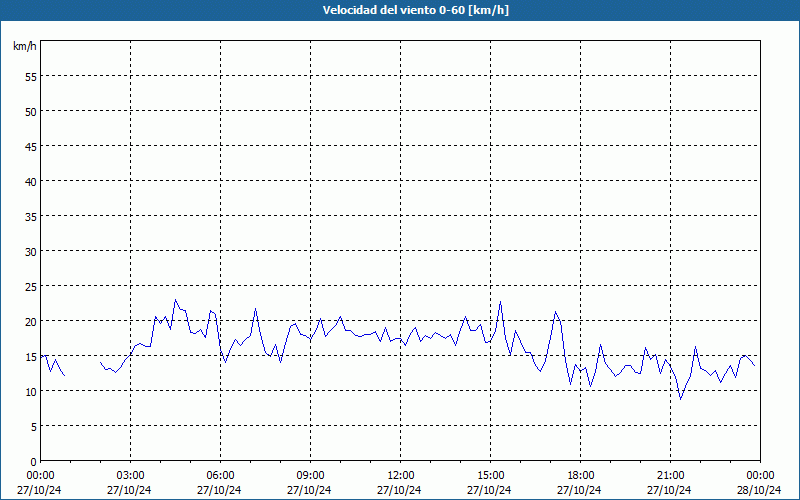The image size is (800, 500).
Task: Click the wind speed peak just after 15:00
Action: 500,302
